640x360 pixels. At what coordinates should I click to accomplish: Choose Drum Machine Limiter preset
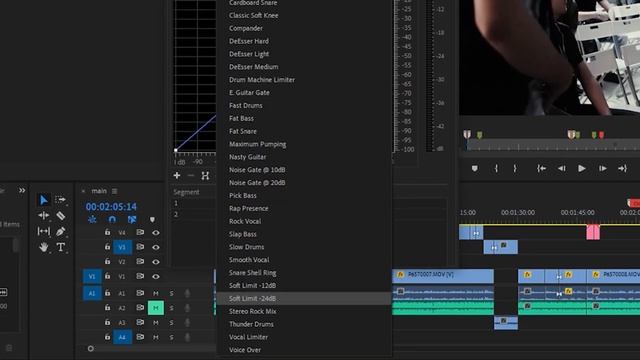[262, 80]
